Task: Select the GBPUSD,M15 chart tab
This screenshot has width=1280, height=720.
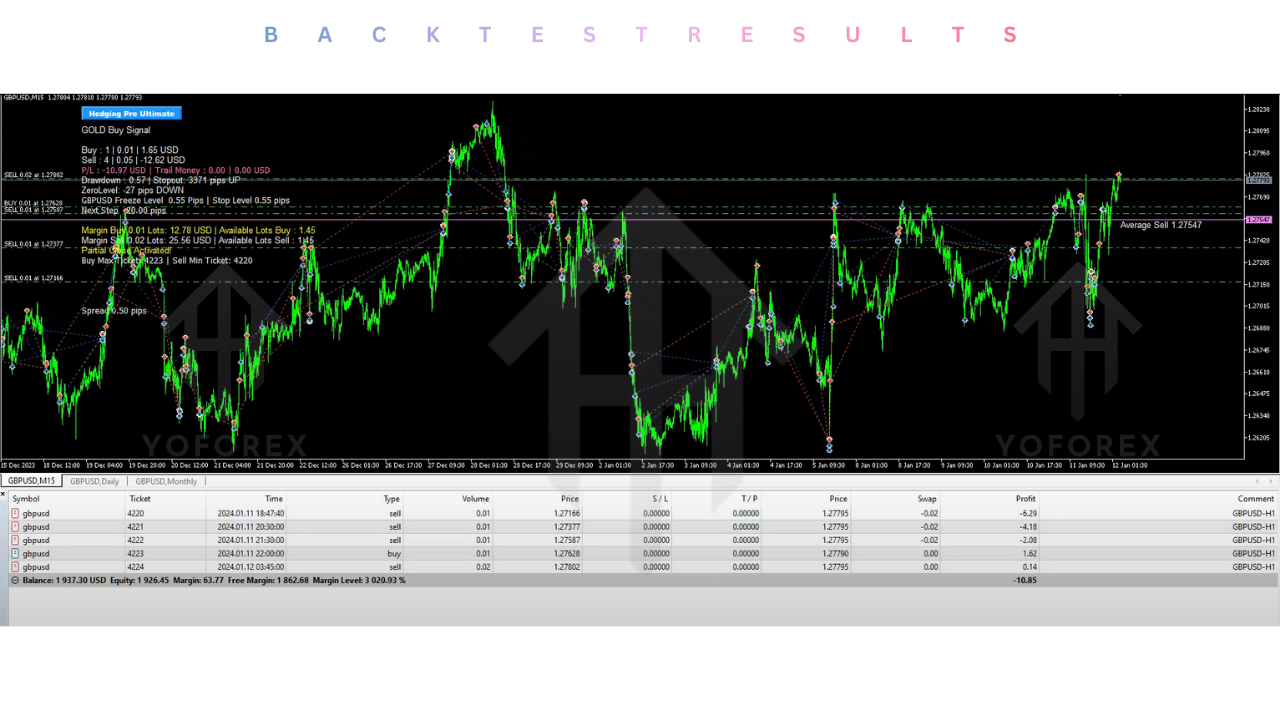Action: 30,481
